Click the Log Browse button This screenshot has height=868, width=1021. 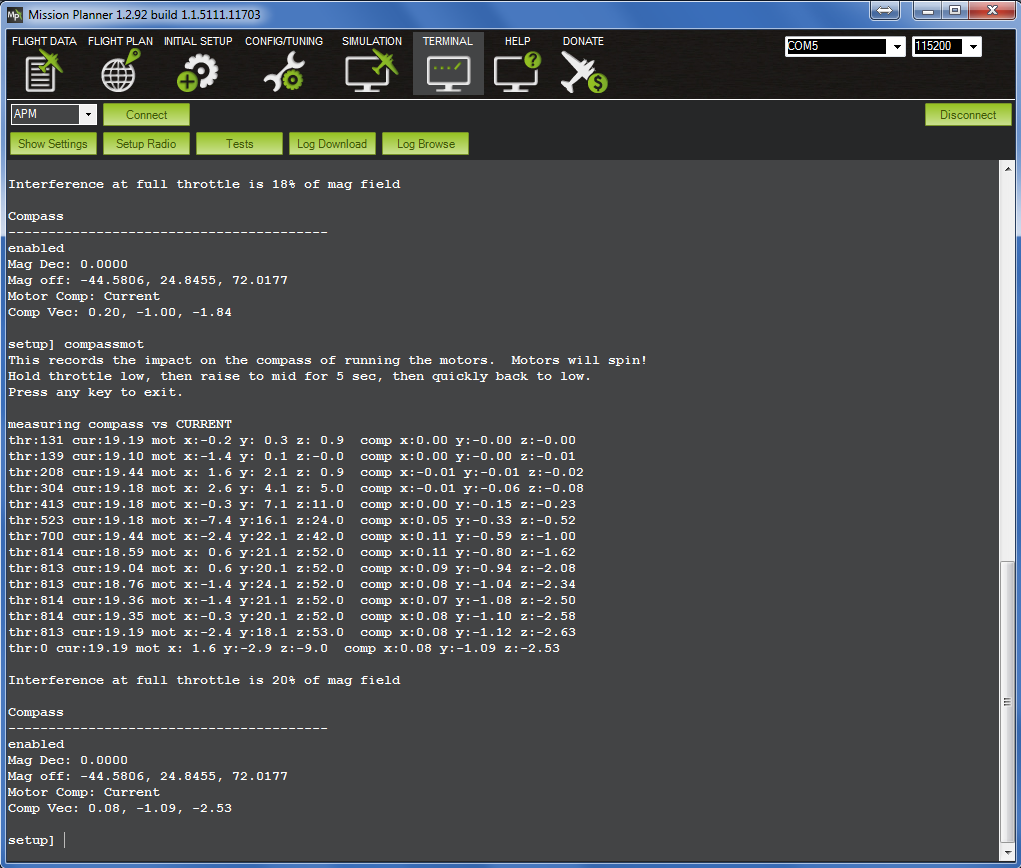pyautogui.click(x=426, y=144)
